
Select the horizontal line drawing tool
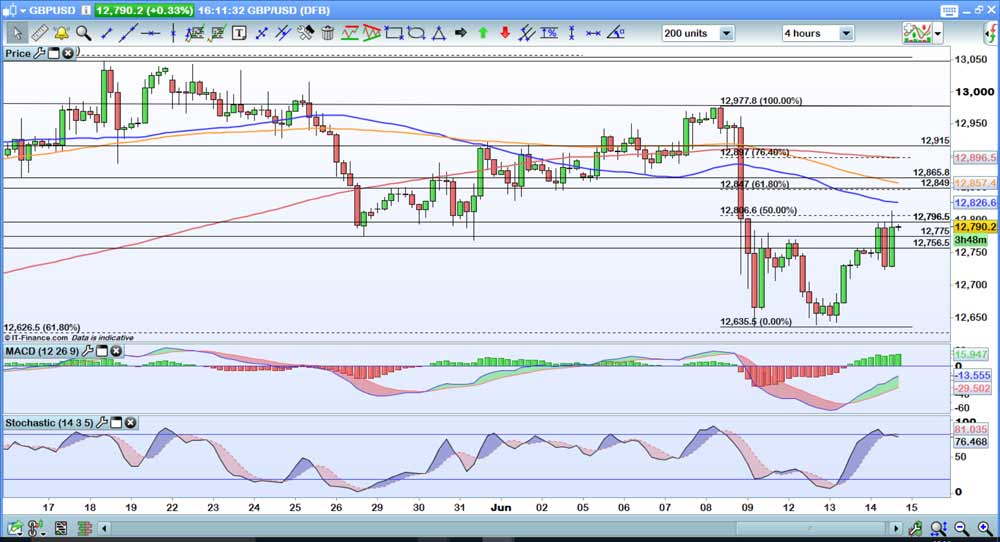(151, 33)
